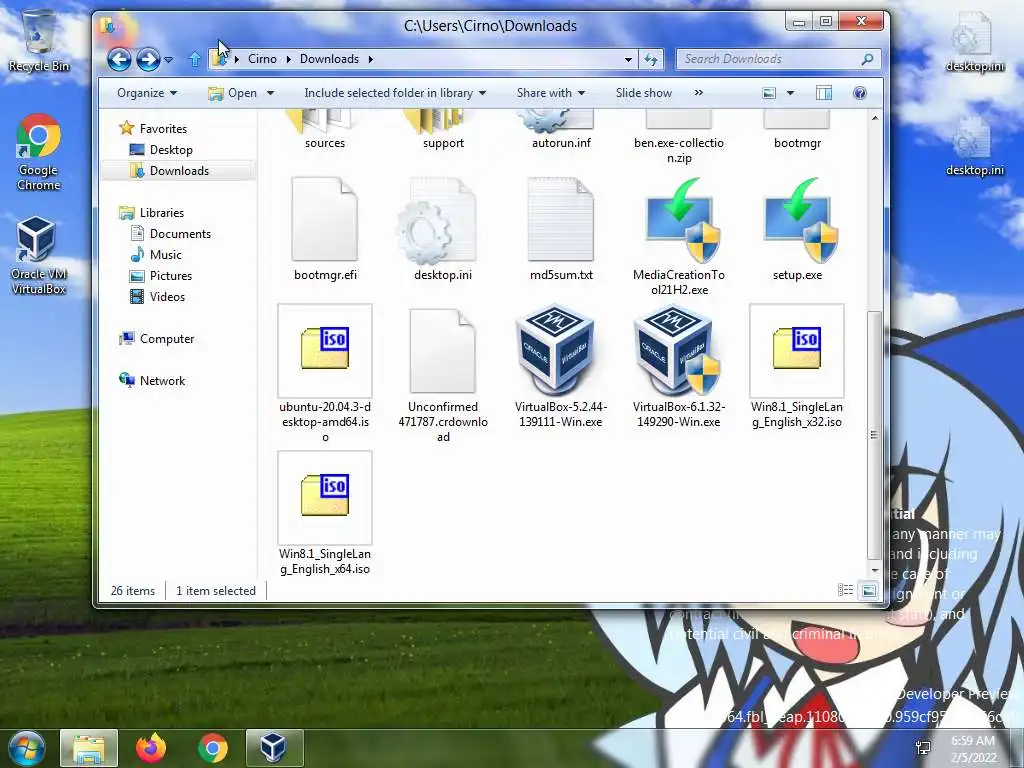Switch to large icons view in status bar
This screenshot has height=768, width=1024.
coord(869,590)
